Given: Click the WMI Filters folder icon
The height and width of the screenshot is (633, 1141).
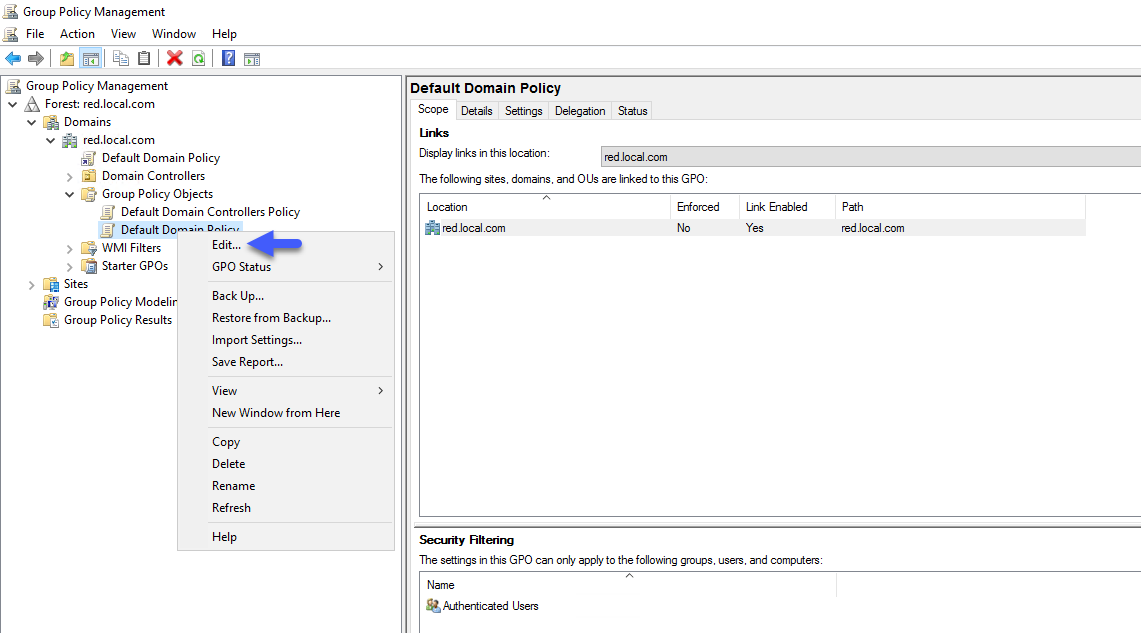Looking at the screenshot, I should 89,248.
